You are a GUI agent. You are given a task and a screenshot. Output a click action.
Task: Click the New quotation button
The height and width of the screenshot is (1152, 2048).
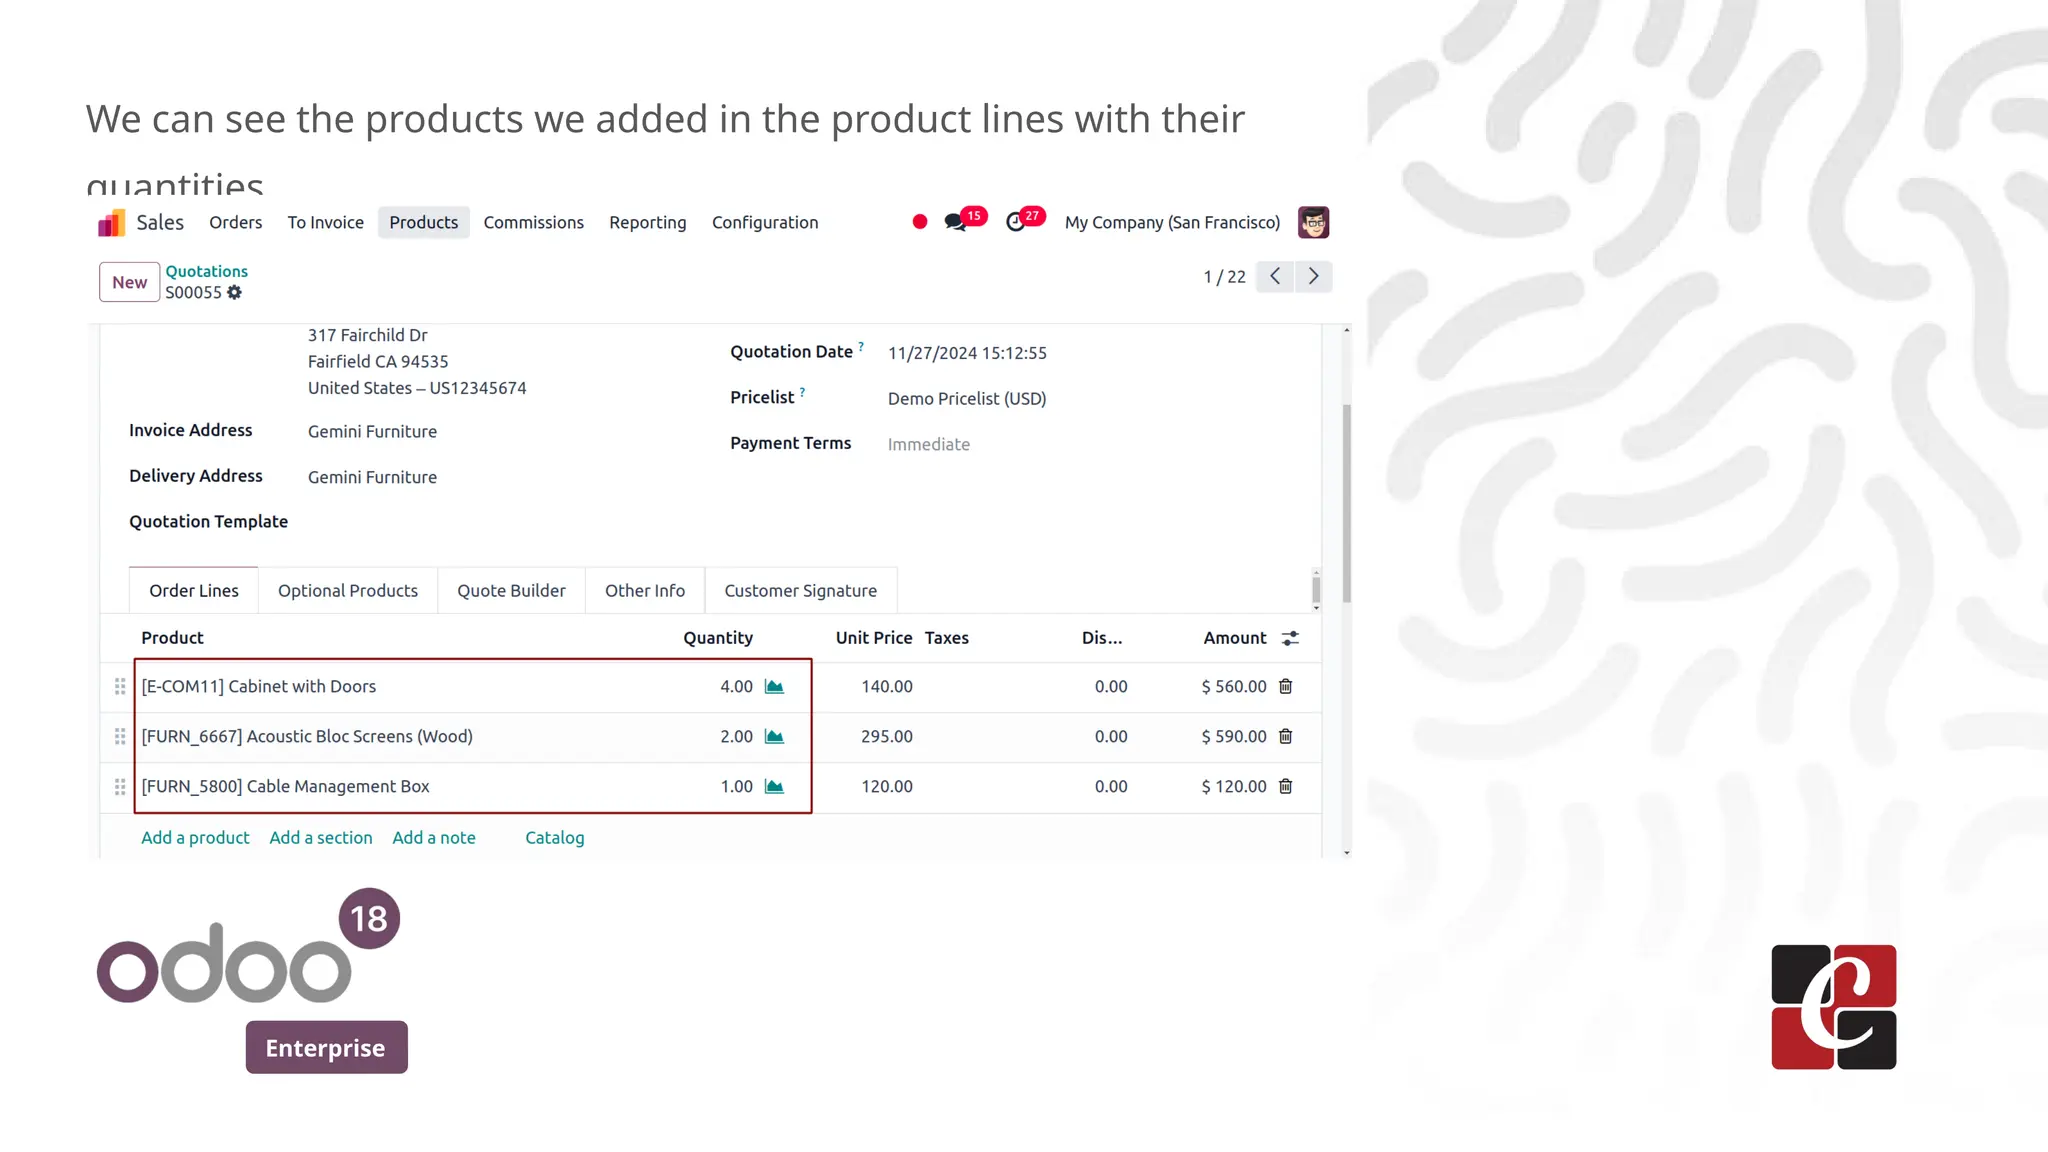pyautogui.click(x=130, y=282)
